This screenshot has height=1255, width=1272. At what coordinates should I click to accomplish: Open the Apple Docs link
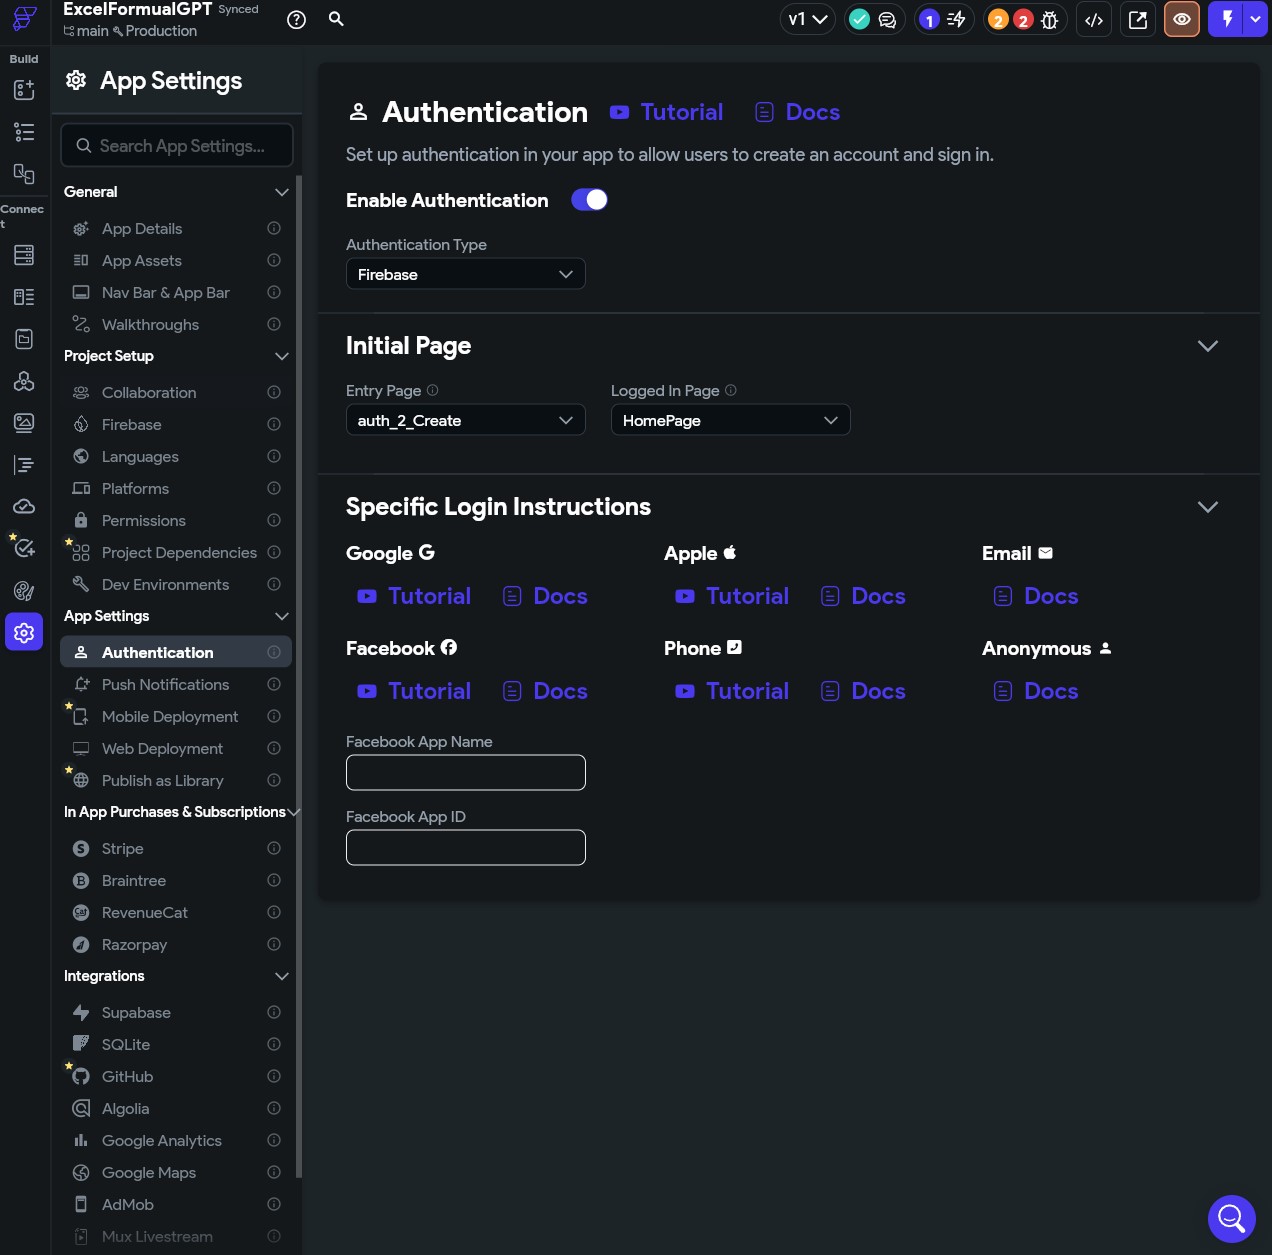[863, 596]
